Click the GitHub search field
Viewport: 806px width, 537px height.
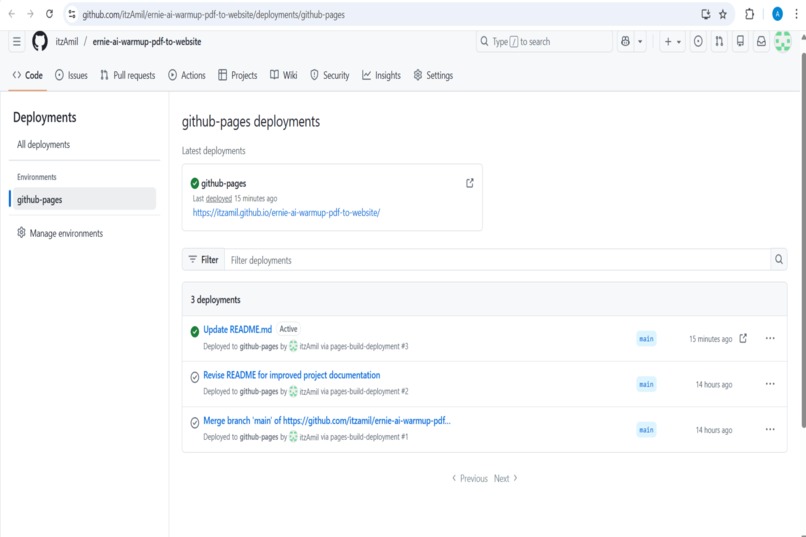point(544,42)
